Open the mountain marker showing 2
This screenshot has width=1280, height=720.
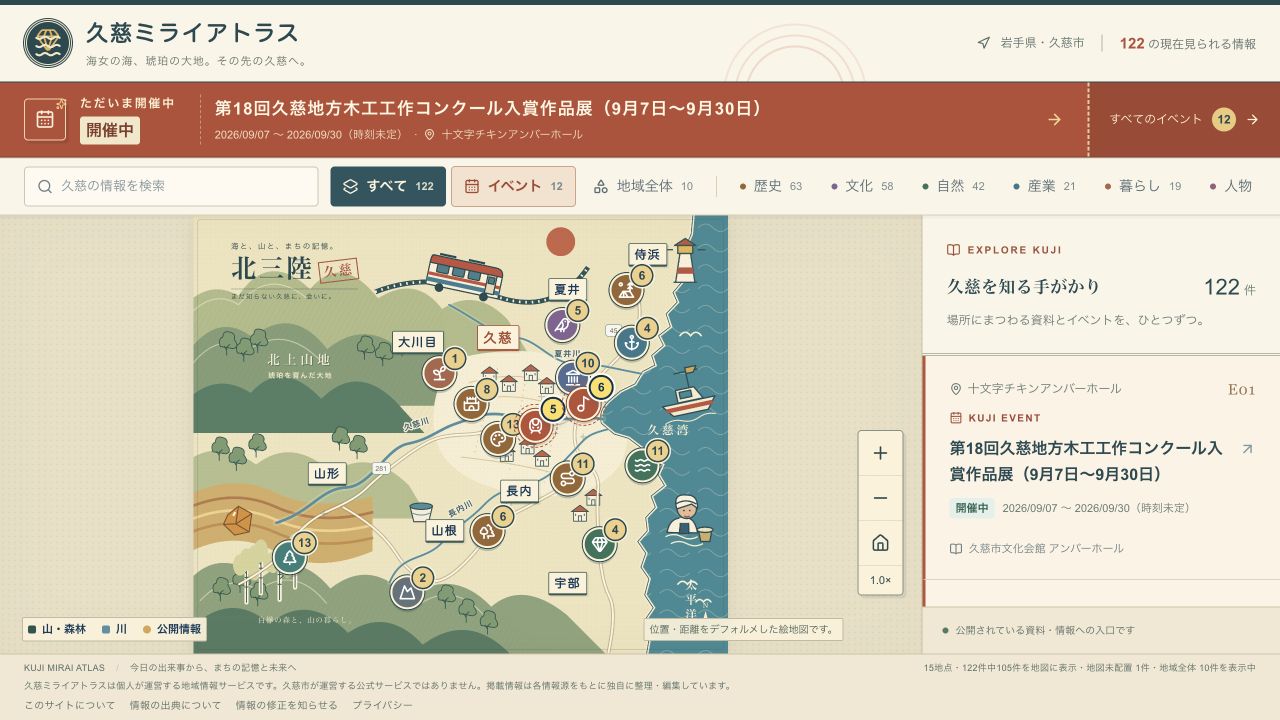tap(407, 592)
